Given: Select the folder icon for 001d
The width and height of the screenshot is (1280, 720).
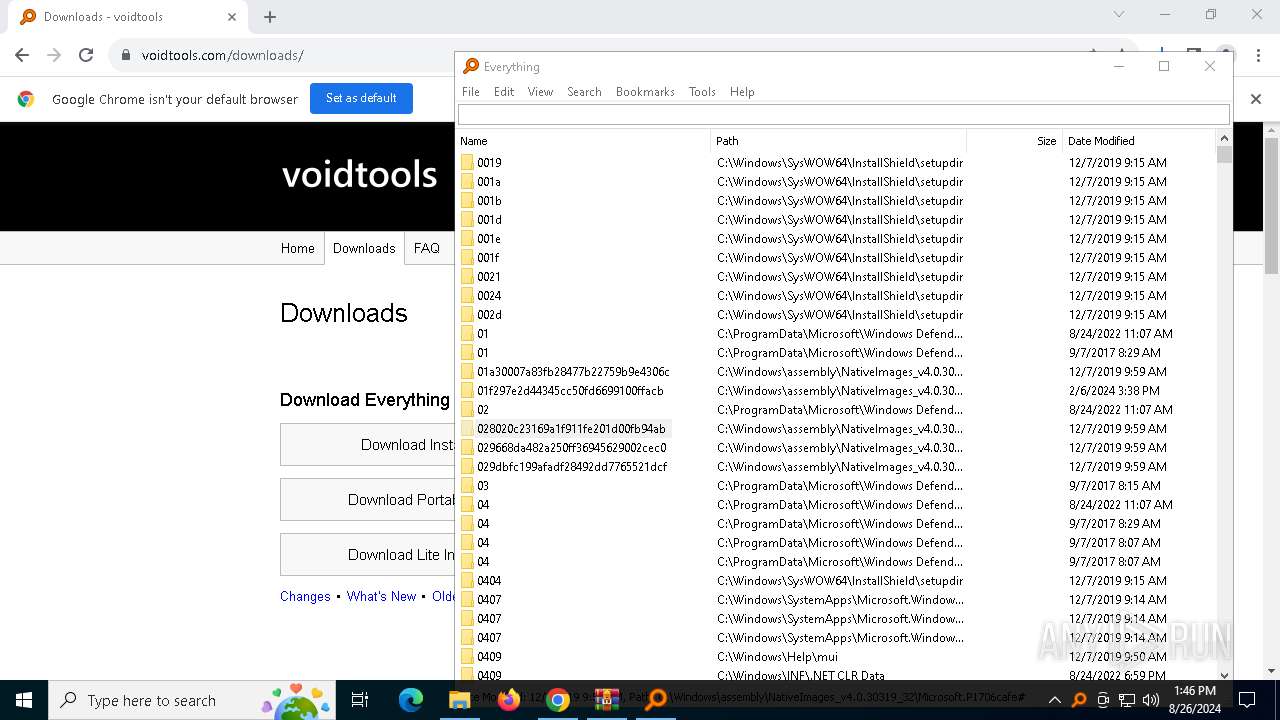Looking at the screenshot, I should coord(467,219).
